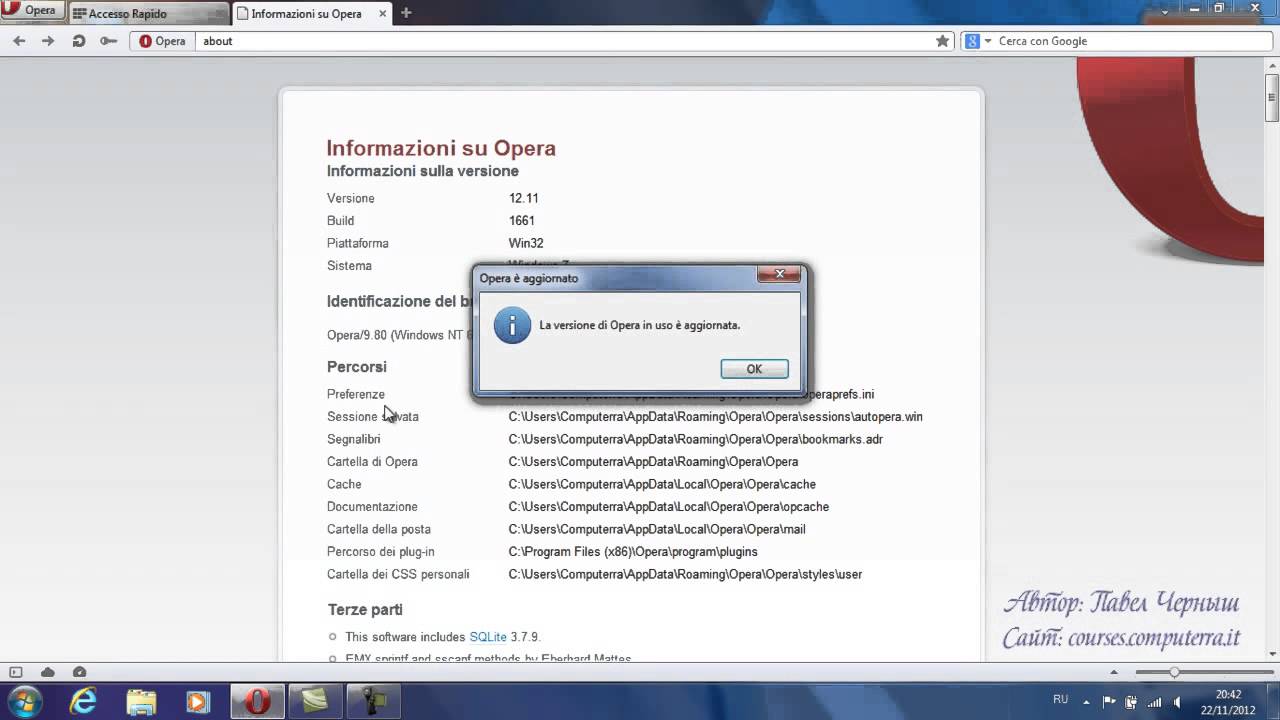Click the Opera Turbo icon in status bar

click(x=80, y=672)
